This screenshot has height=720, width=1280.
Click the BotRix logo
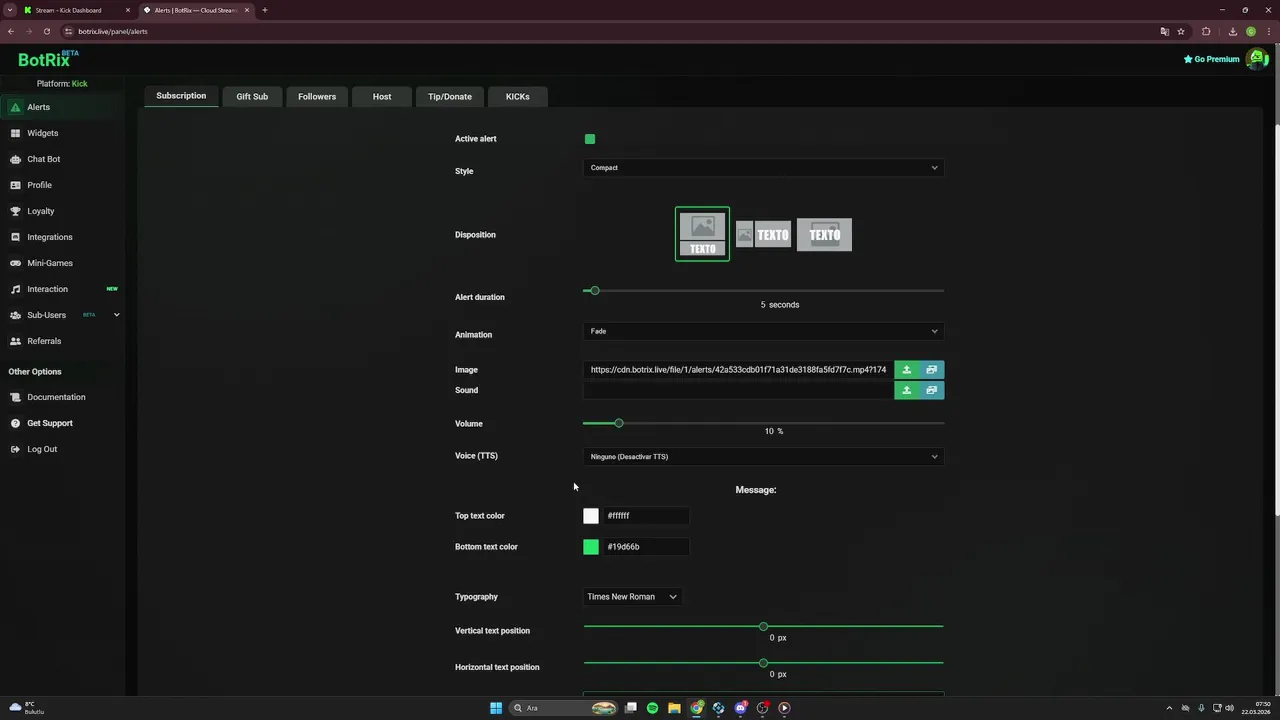47,59
